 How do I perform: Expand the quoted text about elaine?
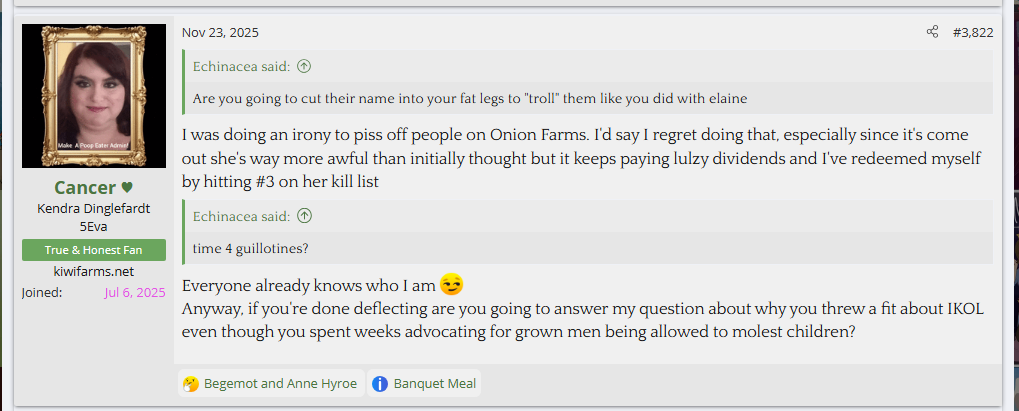[x=470, y=98]
